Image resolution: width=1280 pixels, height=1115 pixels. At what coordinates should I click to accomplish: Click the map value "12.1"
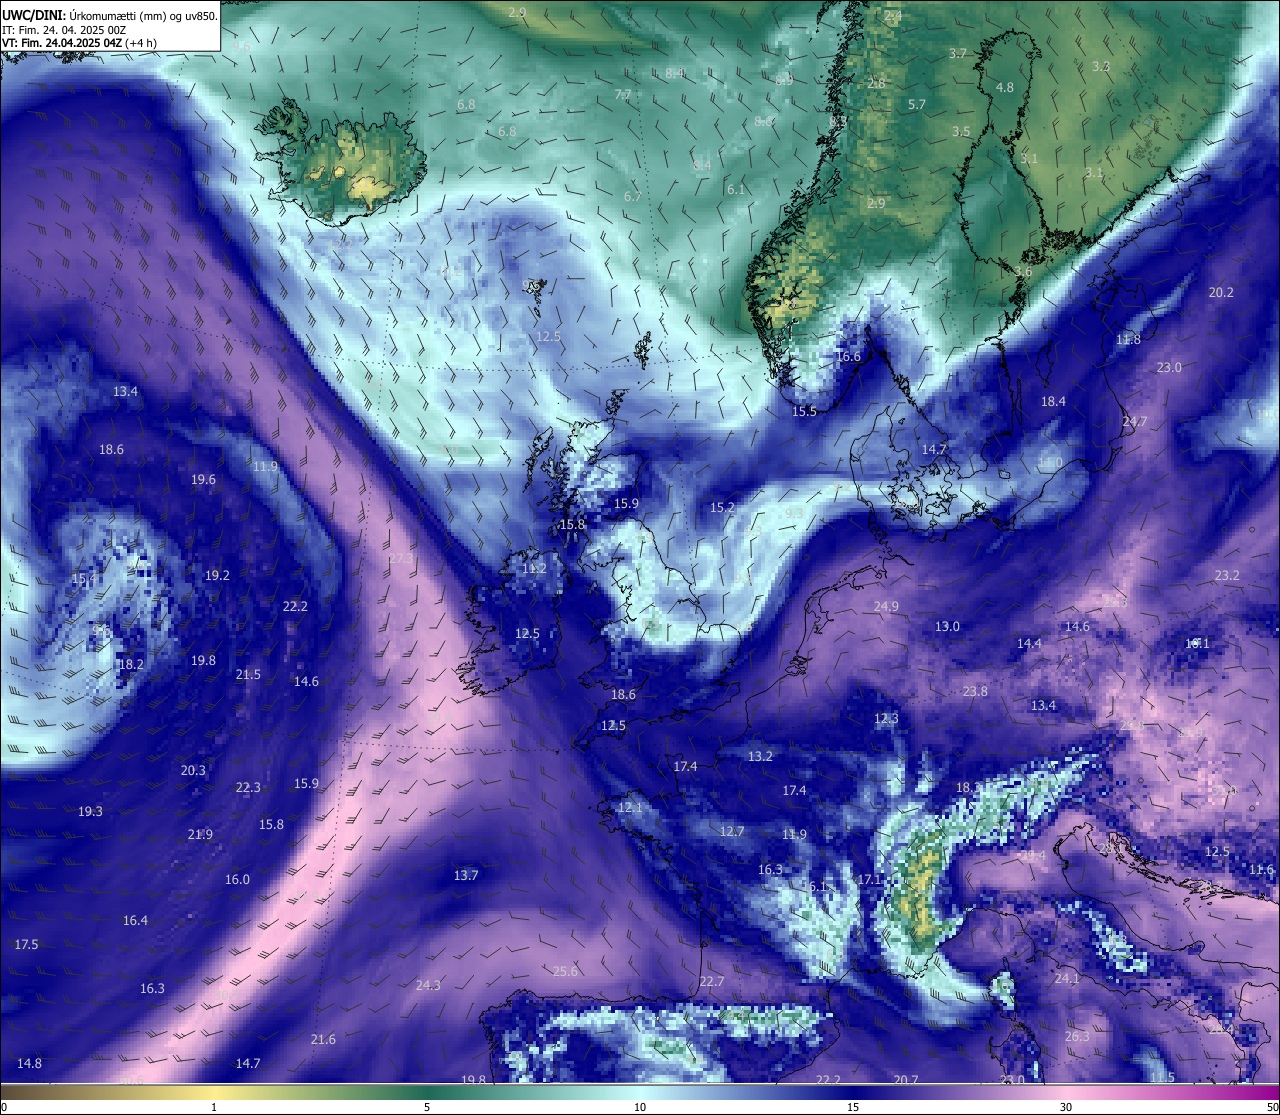[x=630, y=807]
